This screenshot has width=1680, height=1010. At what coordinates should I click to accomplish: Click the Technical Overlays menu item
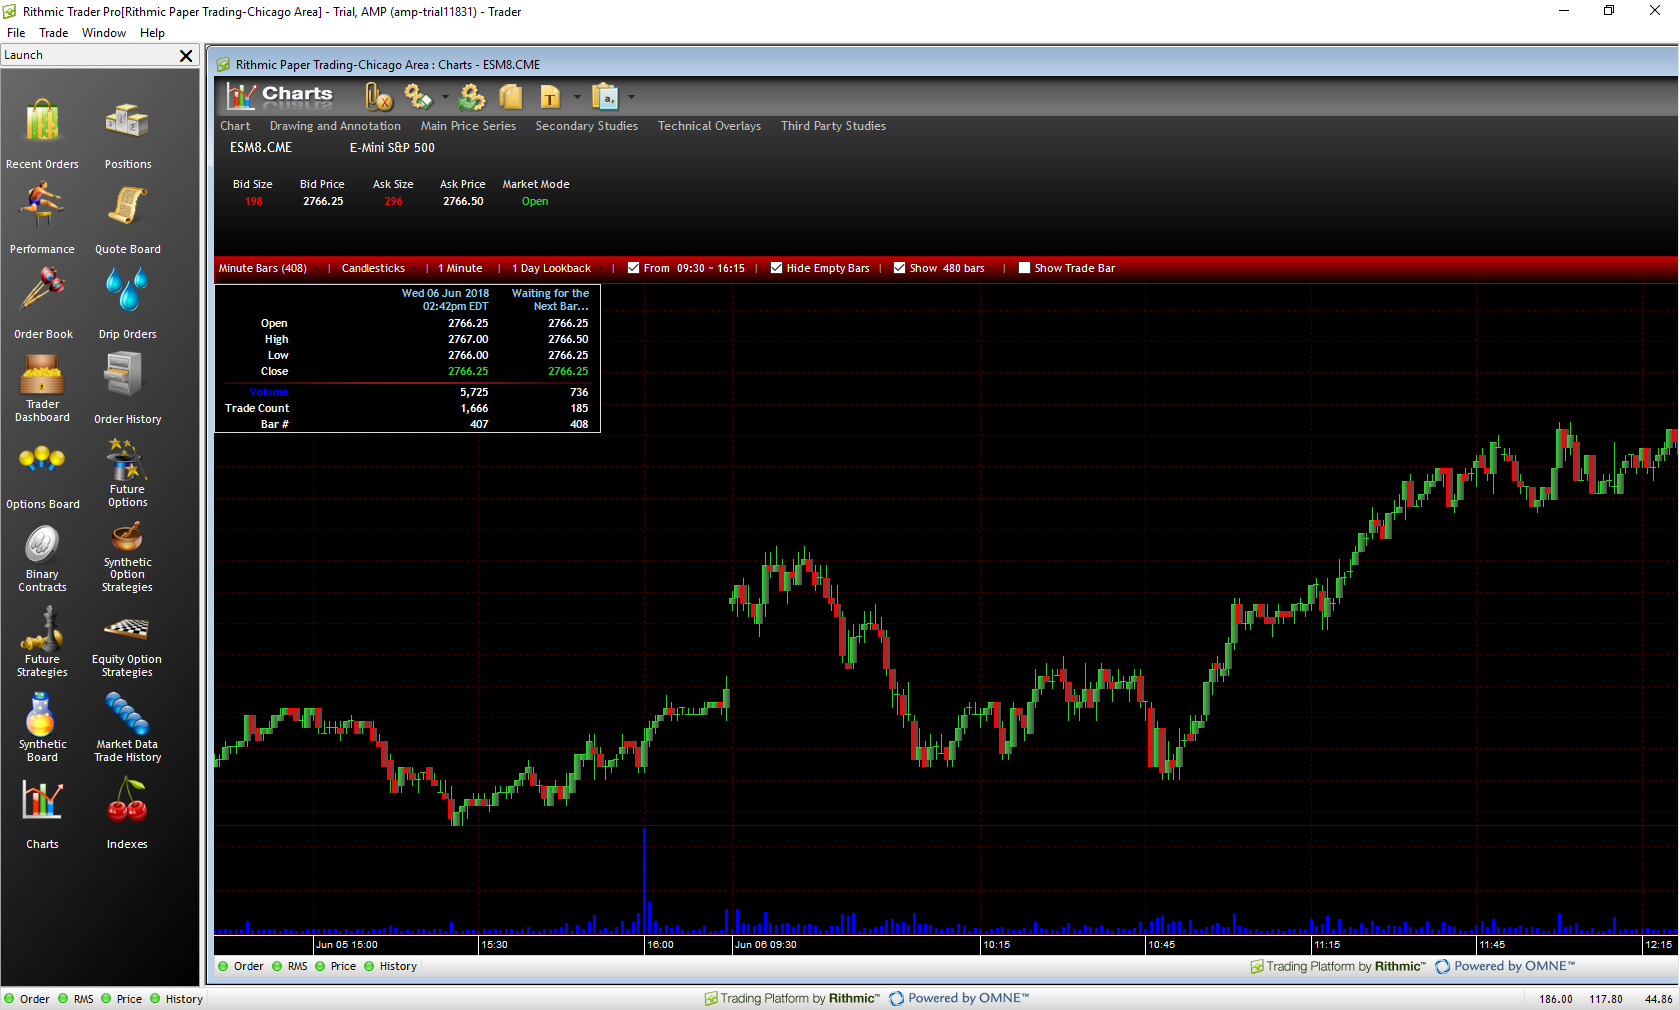tap(709, 126)
